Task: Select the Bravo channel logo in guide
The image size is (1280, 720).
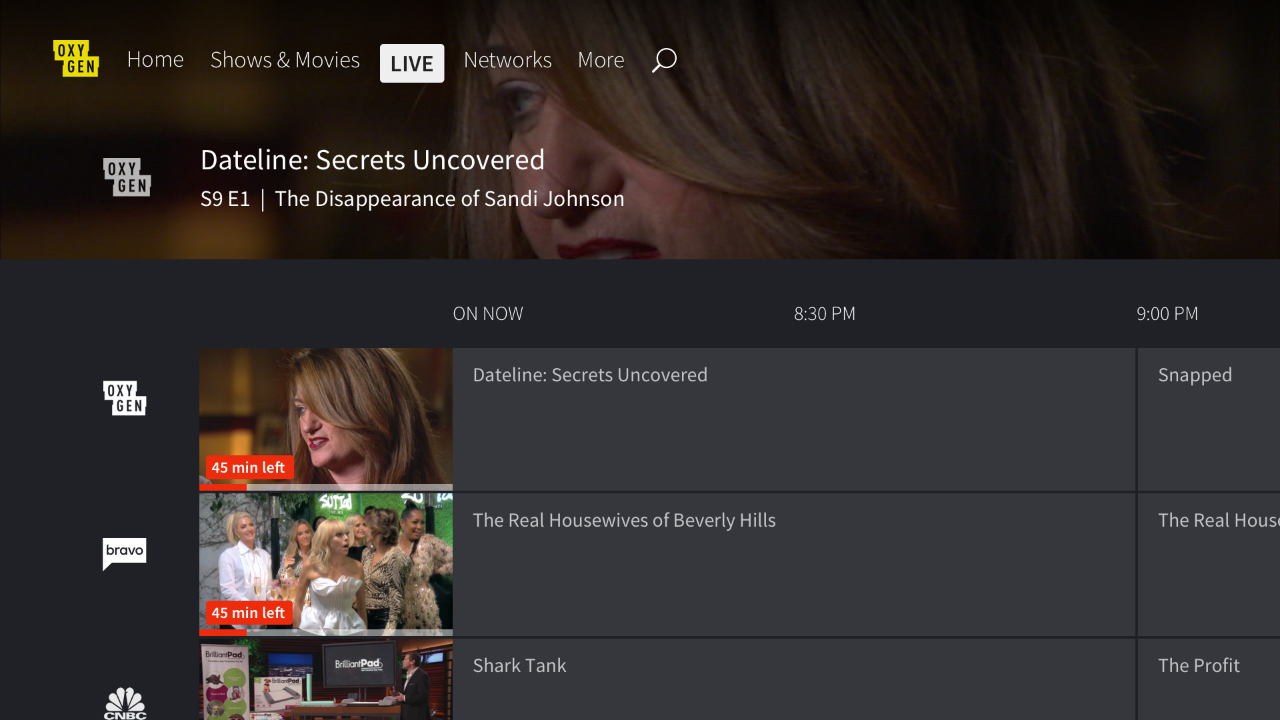Action: 125,554
